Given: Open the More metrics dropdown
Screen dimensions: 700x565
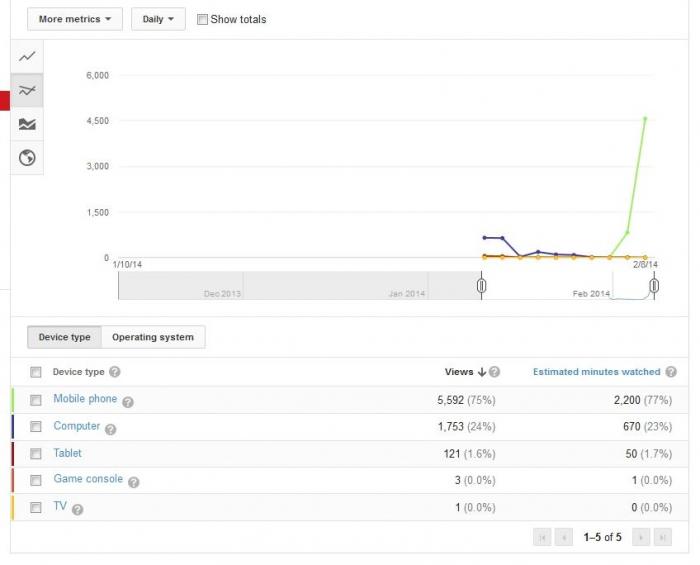Looking at the screenshot, I should pyautogui.click(x=75, y=19).
